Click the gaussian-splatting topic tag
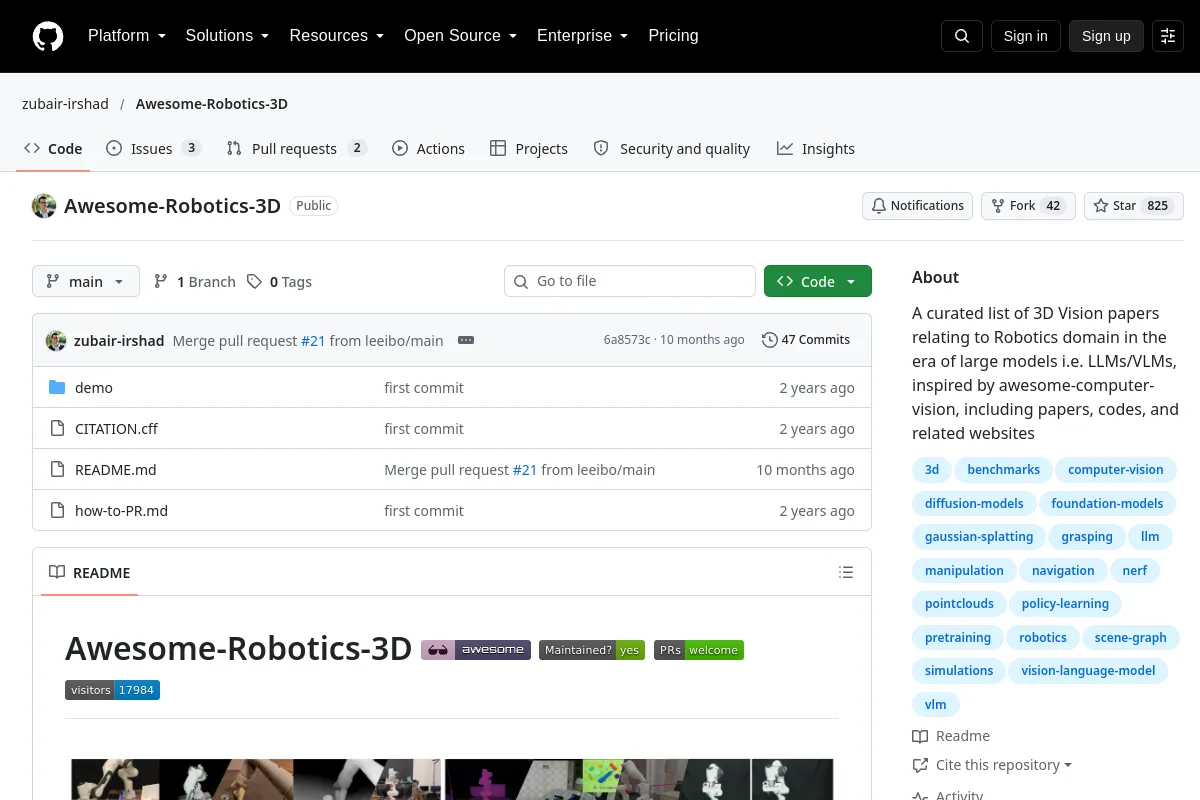This screenshot has width=1200, height=800. (x=979, y=537)
